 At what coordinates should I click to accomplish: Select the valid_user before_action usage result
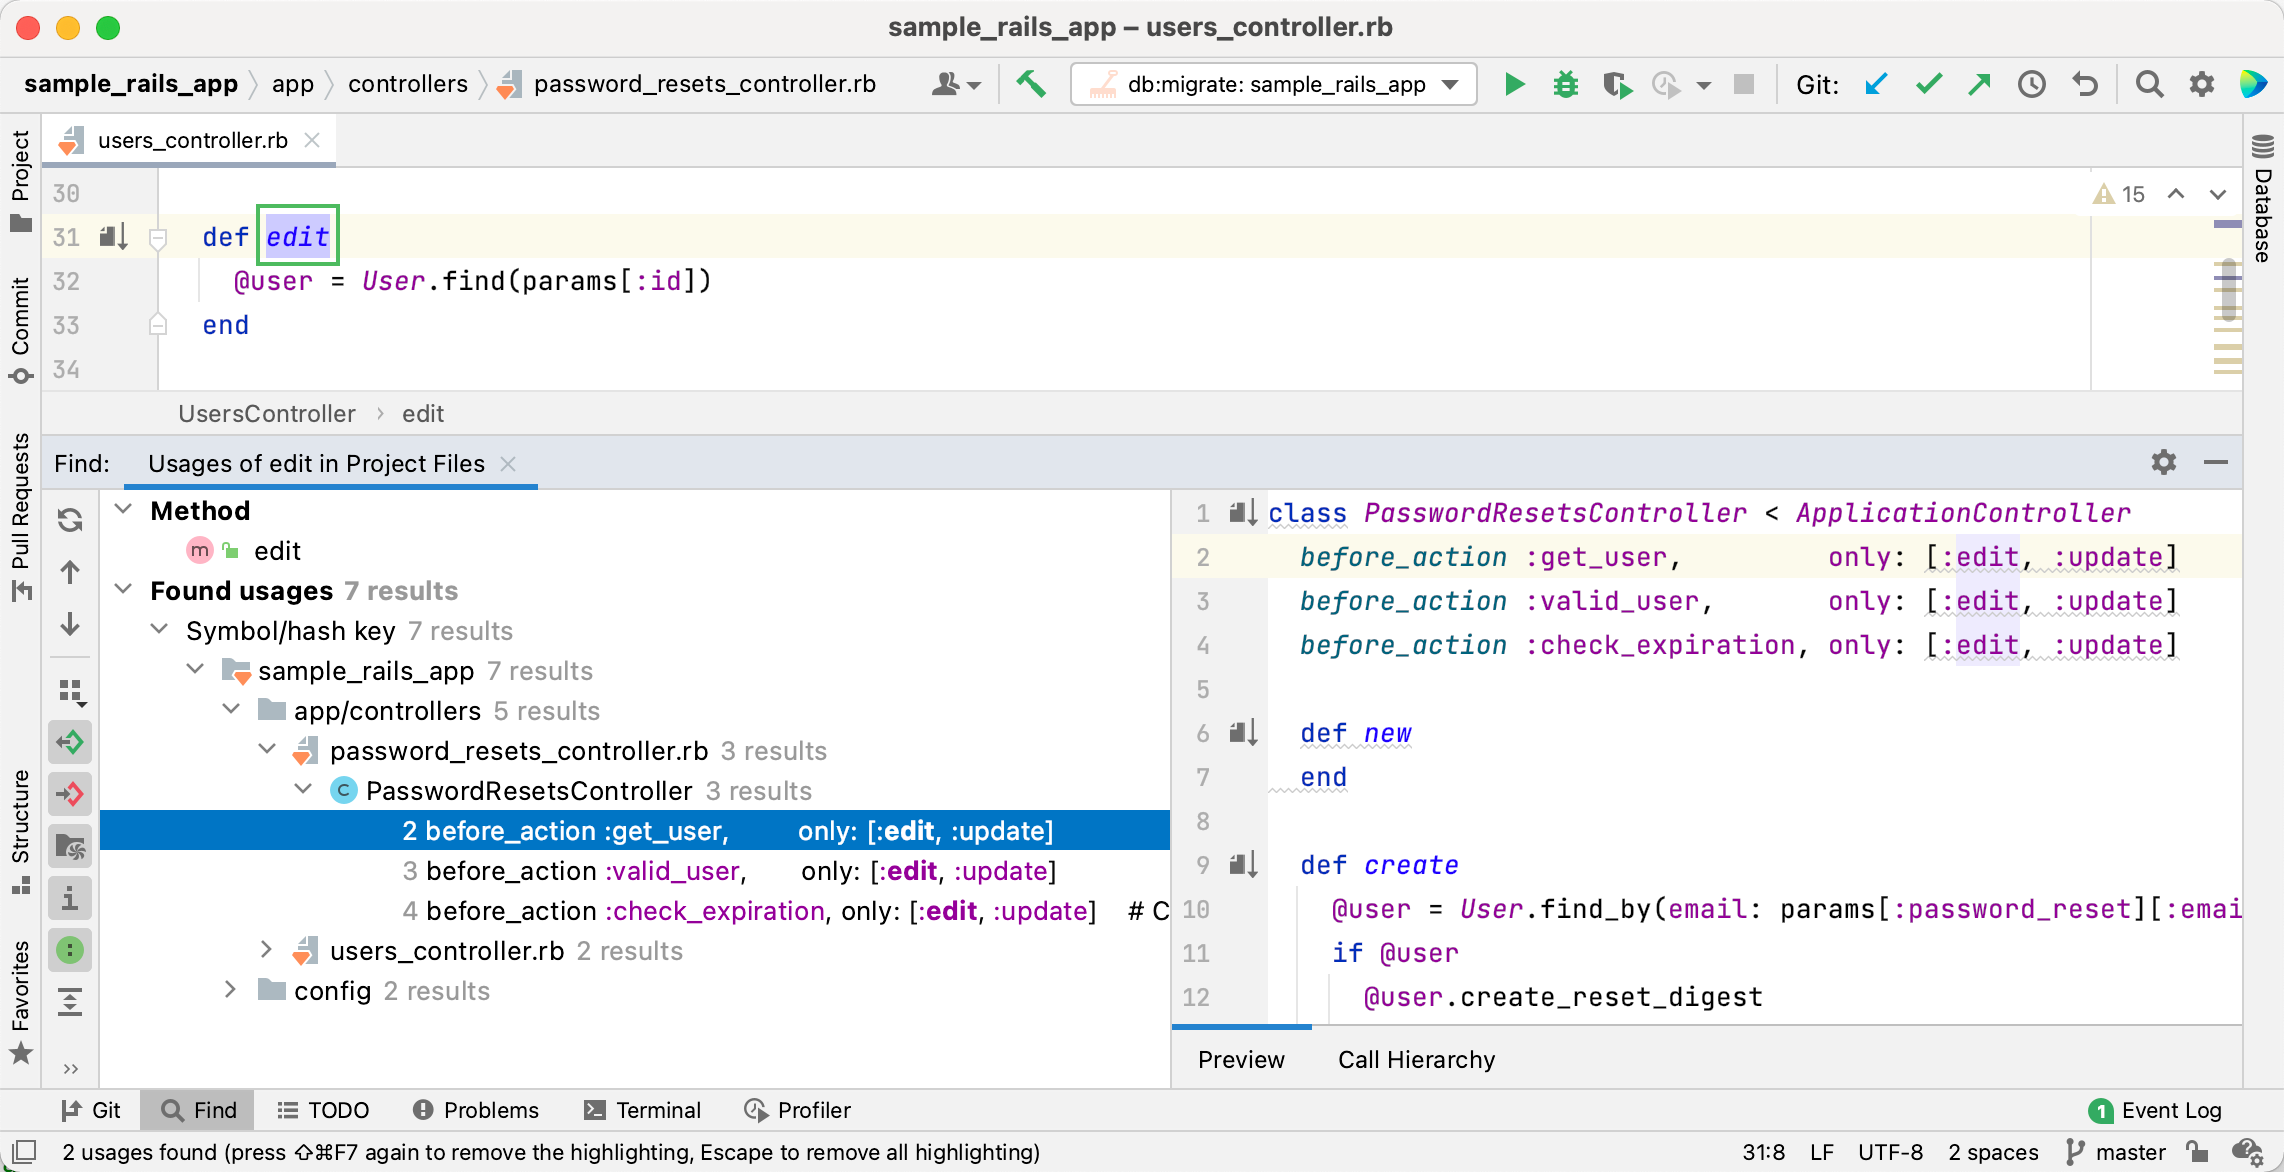(730, 871)
